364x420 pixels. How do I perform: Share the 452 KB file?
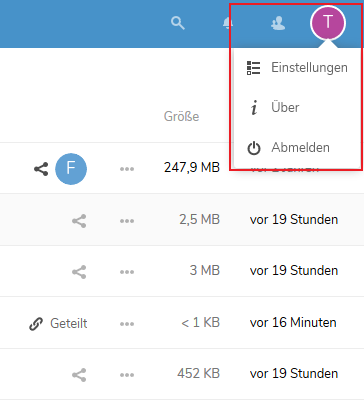coord(79,375)
